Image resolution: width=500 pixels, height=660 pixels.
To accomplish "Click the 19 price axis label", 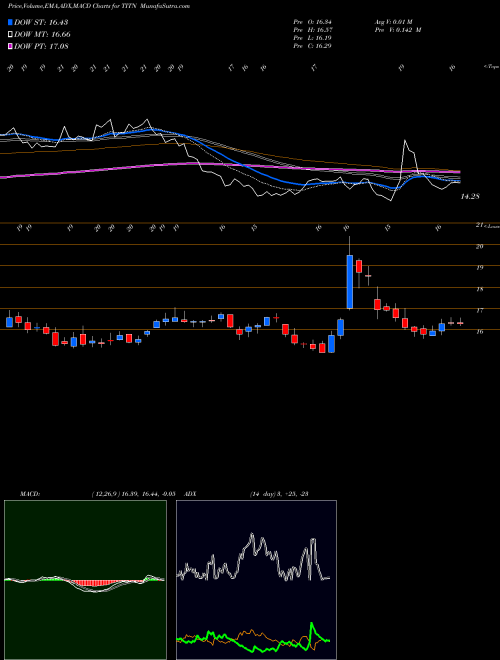I will click(479, 267).
